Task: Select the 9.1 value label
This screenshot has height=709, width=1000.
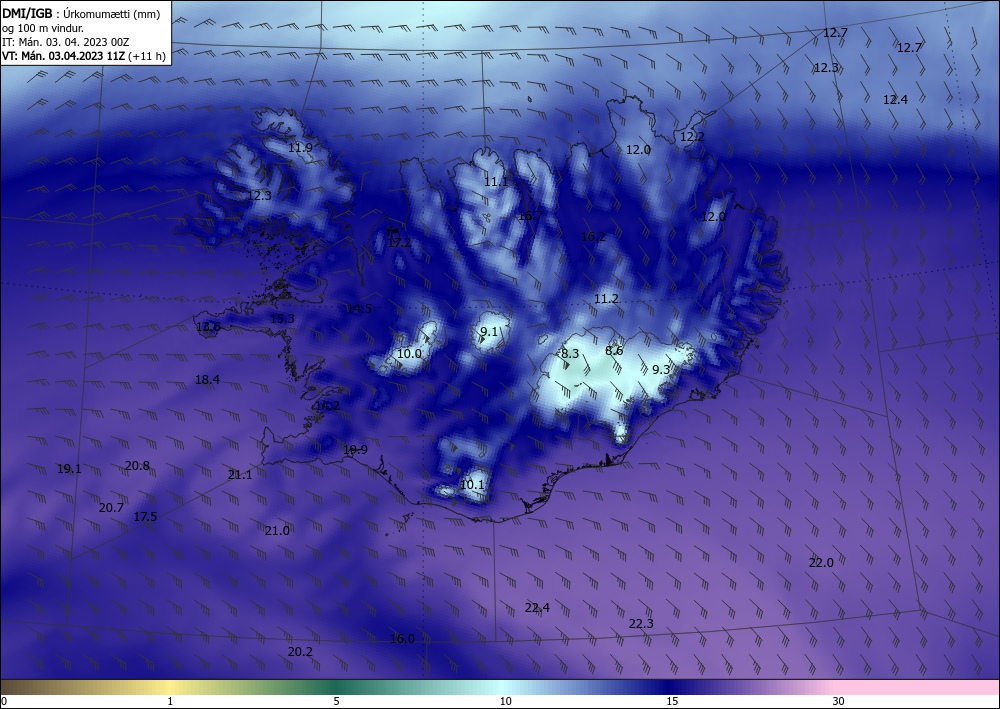Action: point(489,332)
